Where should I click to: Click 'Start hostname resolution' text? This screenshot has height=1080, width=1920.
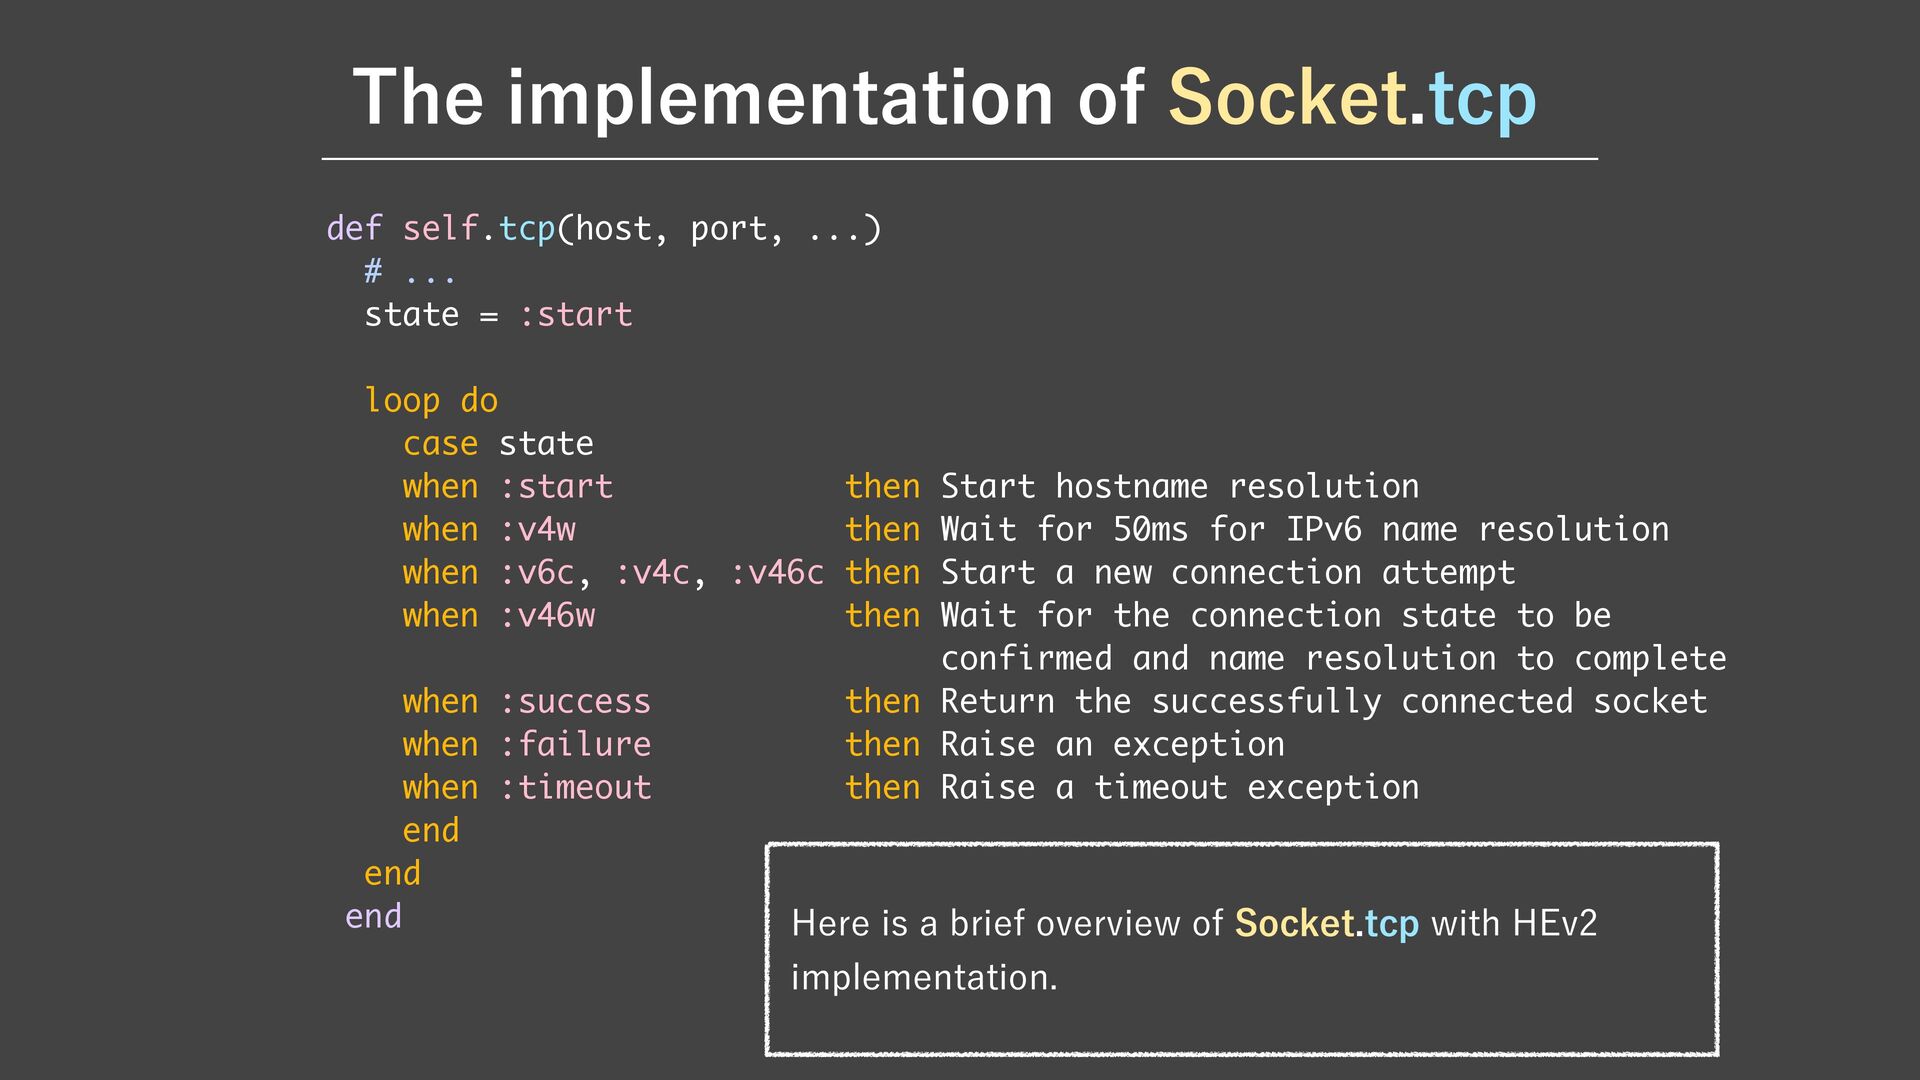[x=1180, y=487]
